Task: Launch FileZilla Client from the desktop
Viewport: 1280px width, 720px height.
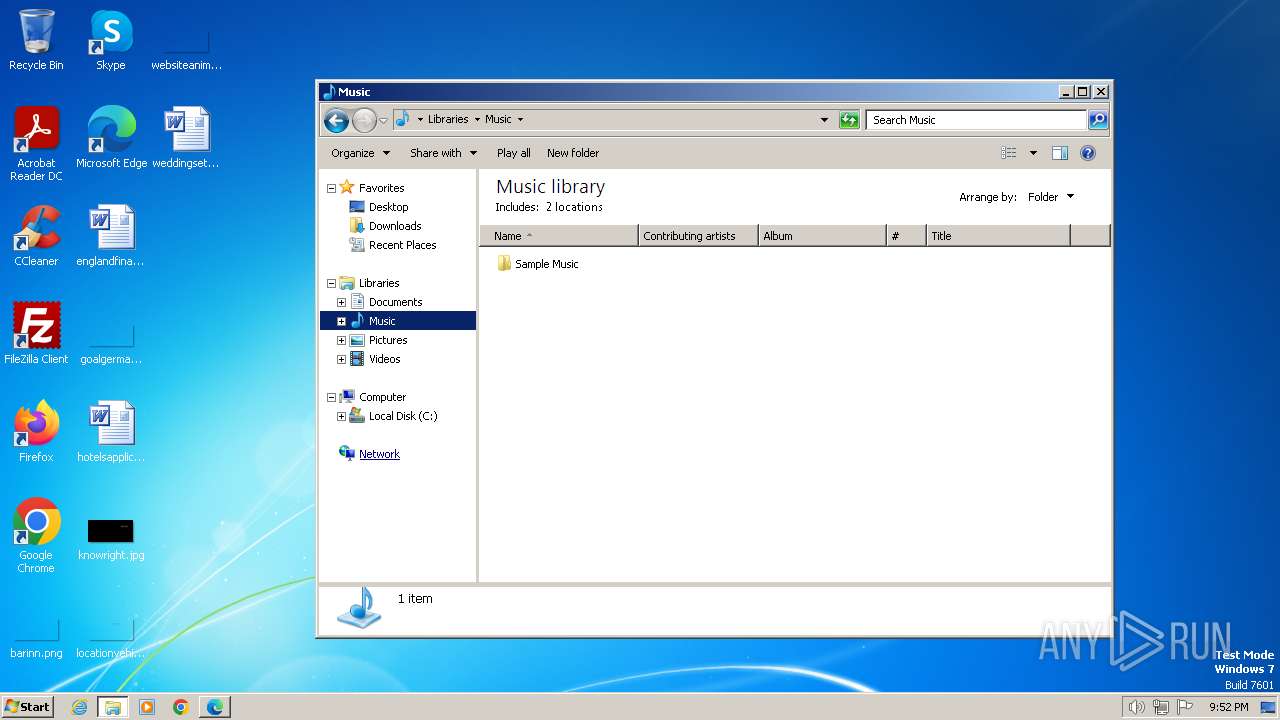Action: click(36, 333)
